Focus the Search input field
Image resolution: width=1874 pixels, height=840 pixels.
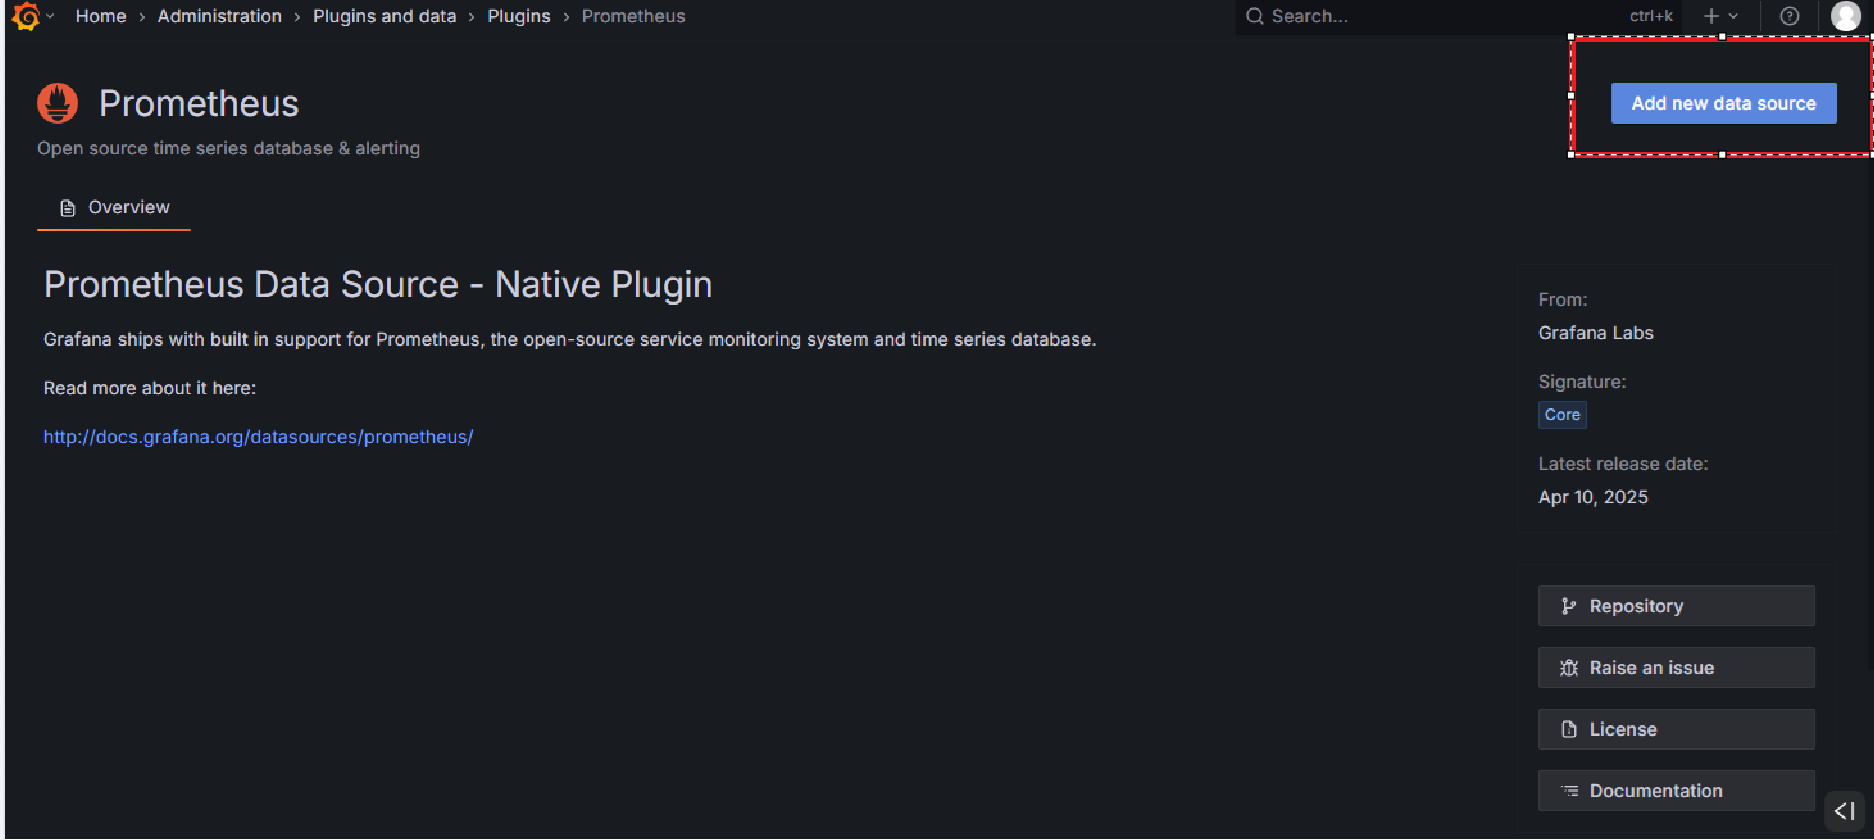(1458, 16)
